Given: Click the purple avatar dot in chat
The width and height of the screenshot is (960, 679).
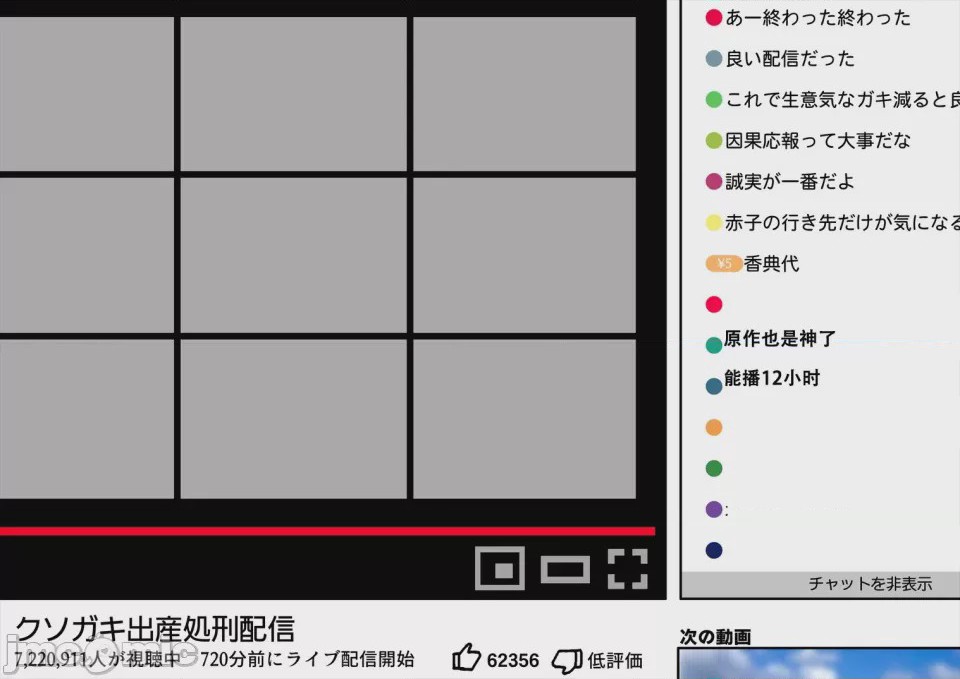Looking at the screenshot, I should 714,509.
